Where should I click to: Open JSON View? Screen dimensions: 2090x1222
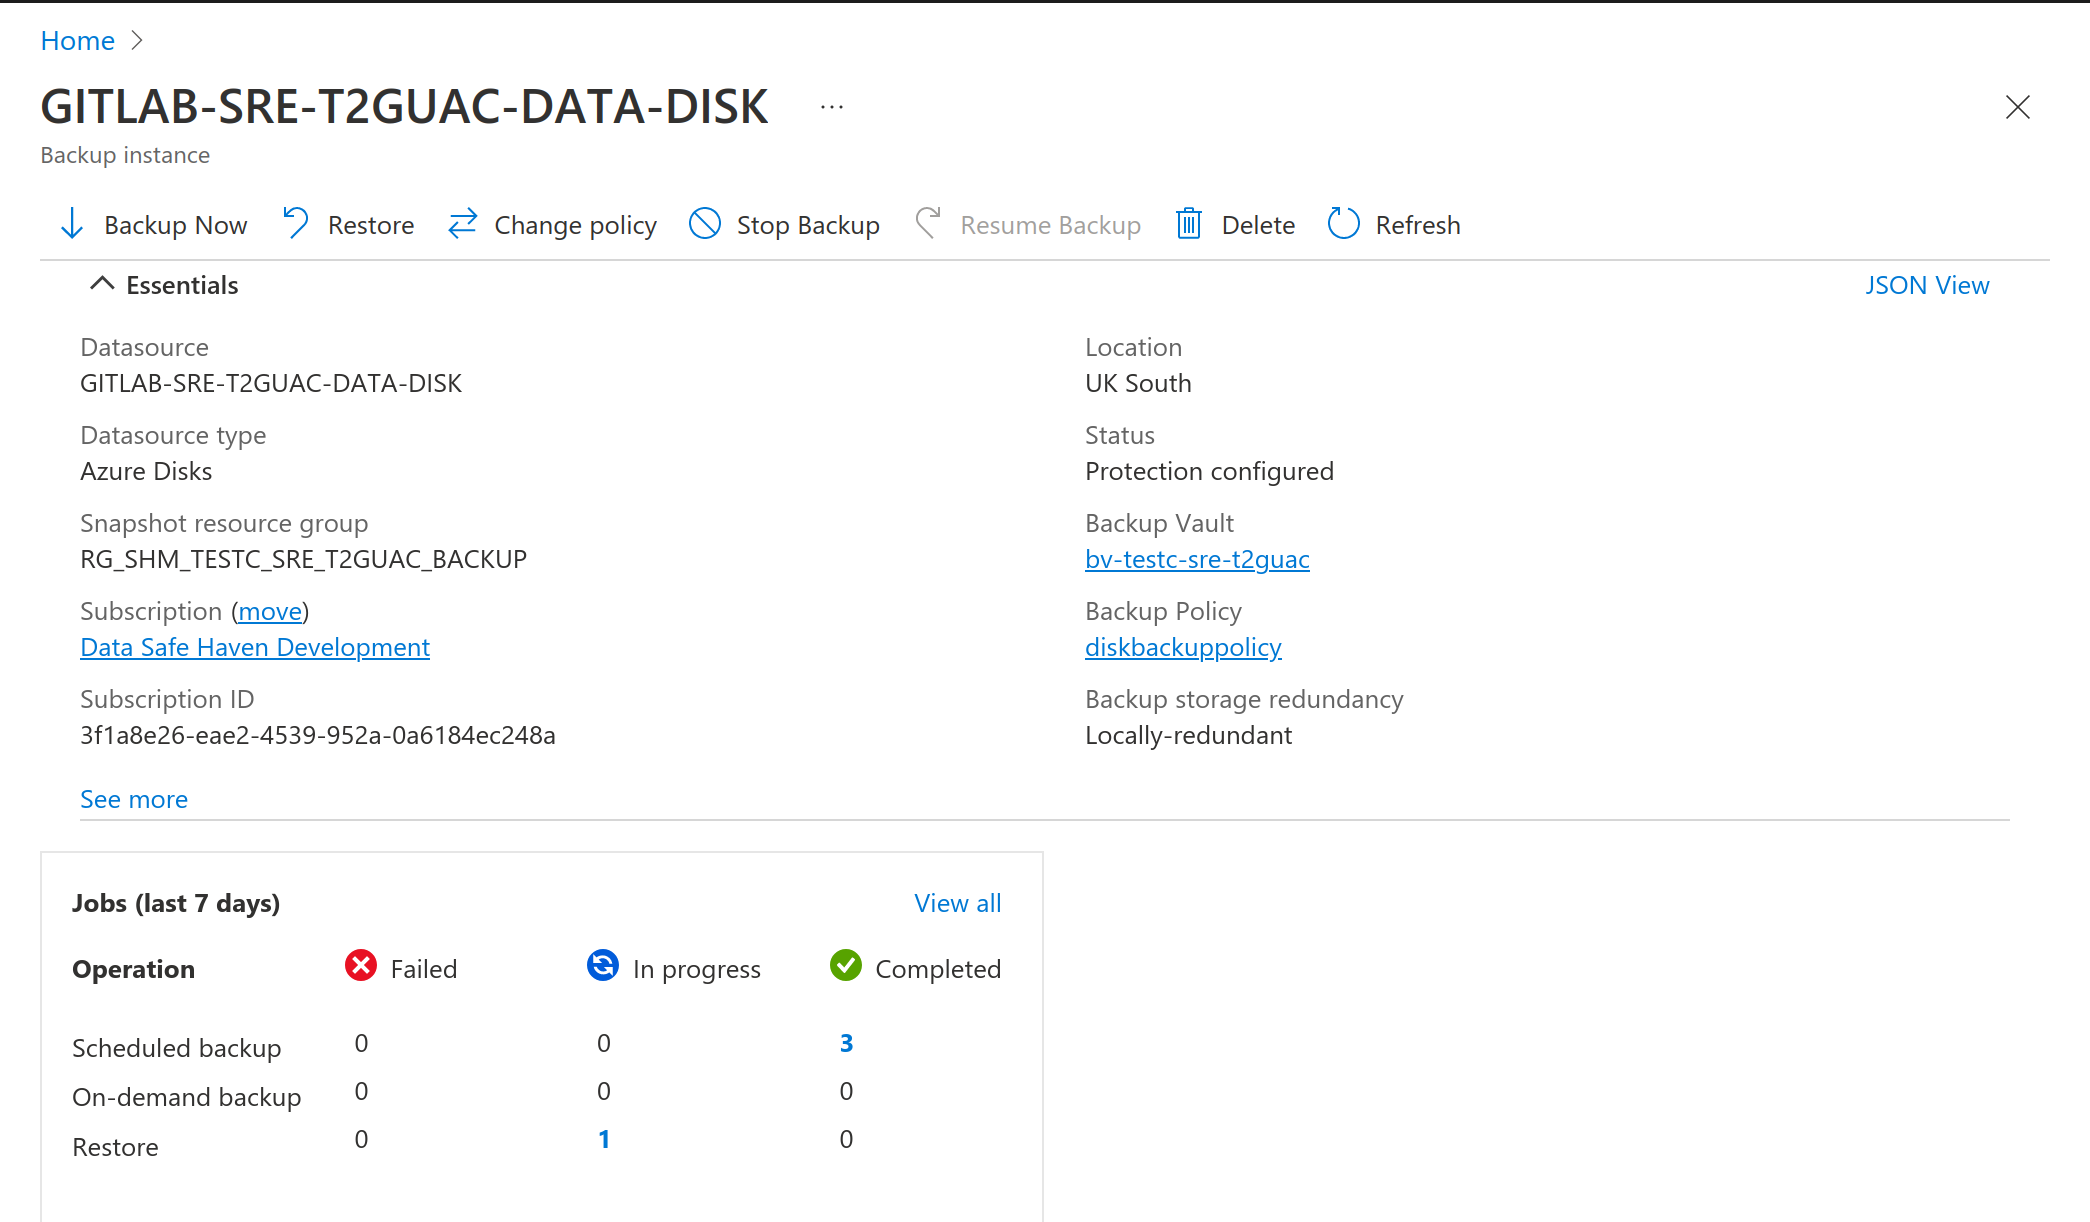coord(1927,285)
